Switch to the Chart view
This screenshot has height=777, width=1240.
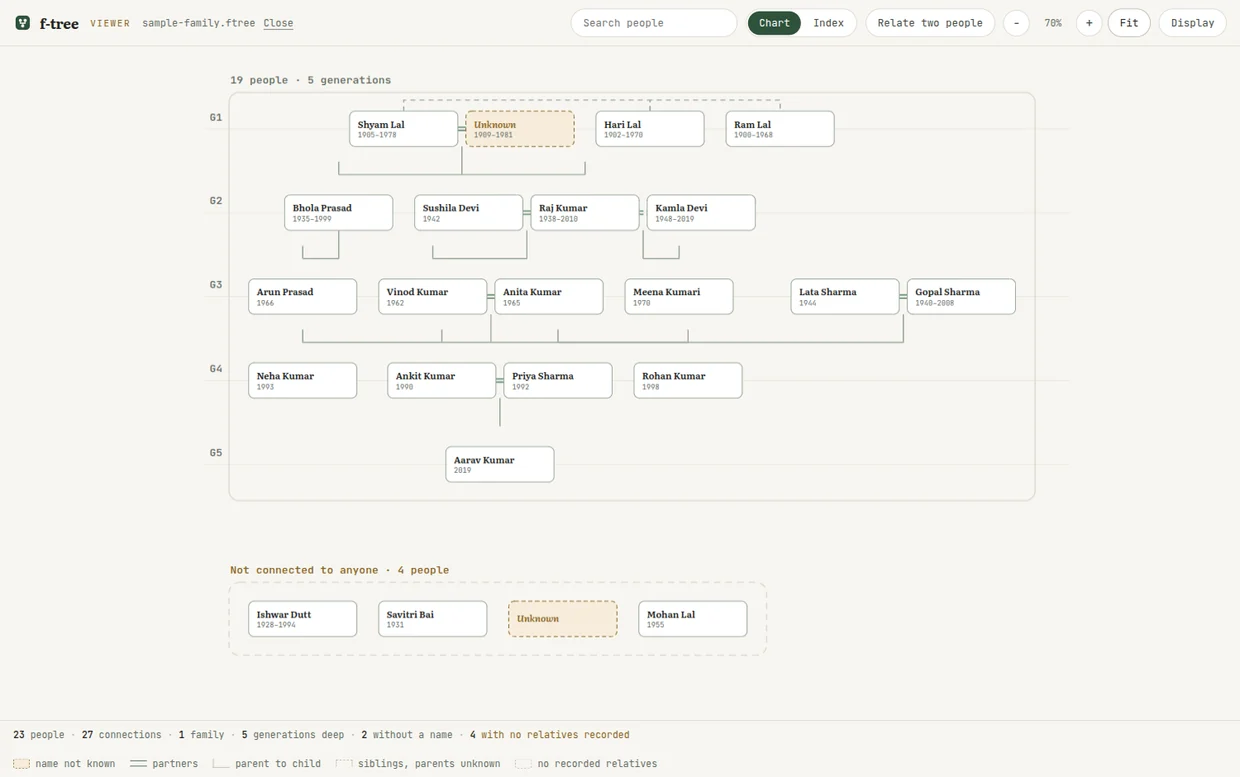(774, 23)
